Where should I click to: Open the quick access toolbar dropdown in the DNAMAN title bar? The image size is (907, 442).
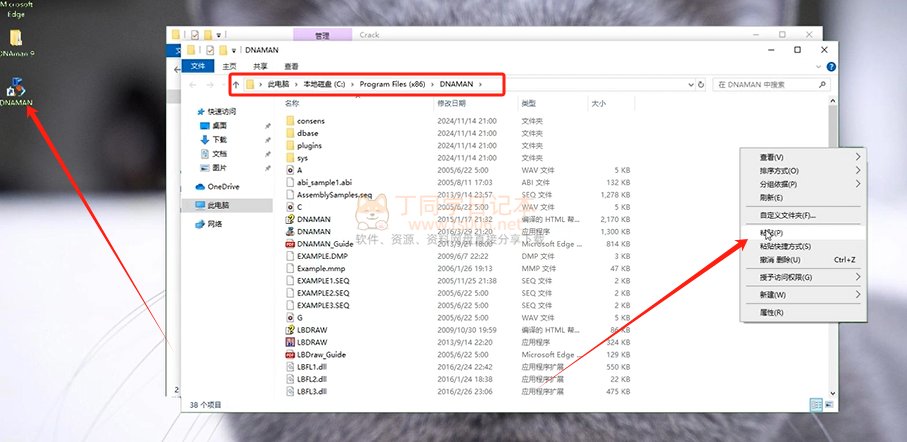point(234,50)
